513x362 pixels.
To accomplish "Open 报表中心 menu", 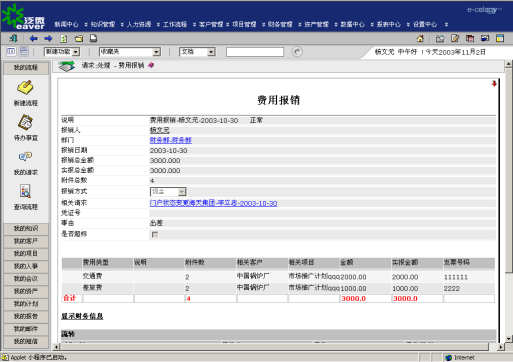I will 389,24.
